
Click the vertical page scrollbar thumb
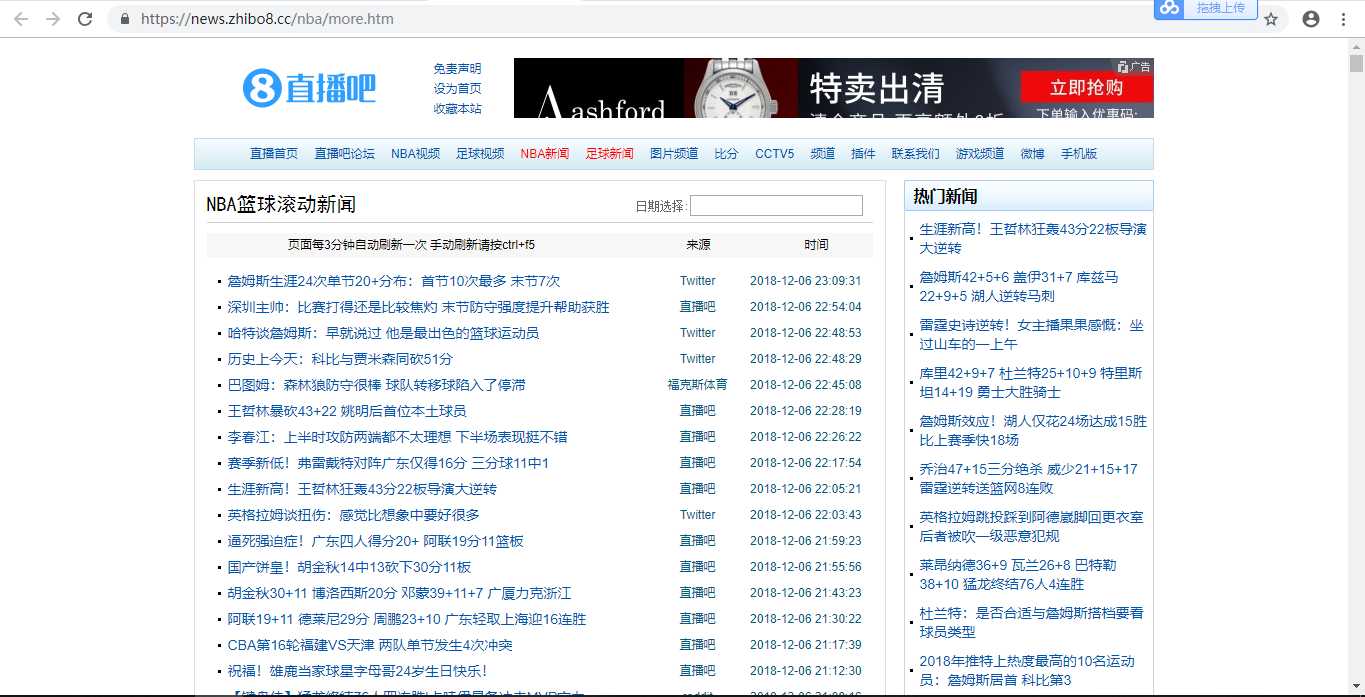tap(1356, 62)
